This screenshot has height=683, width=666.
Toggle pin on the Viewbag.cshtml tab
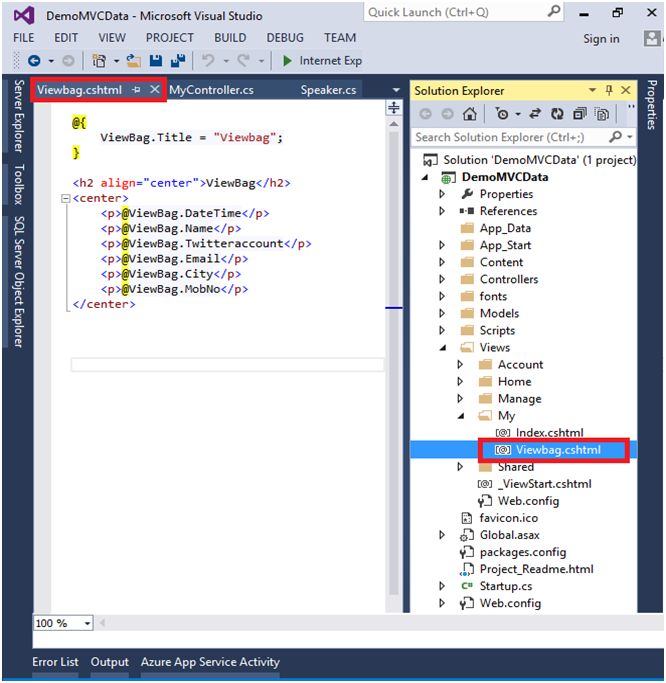tap(136, 90)
